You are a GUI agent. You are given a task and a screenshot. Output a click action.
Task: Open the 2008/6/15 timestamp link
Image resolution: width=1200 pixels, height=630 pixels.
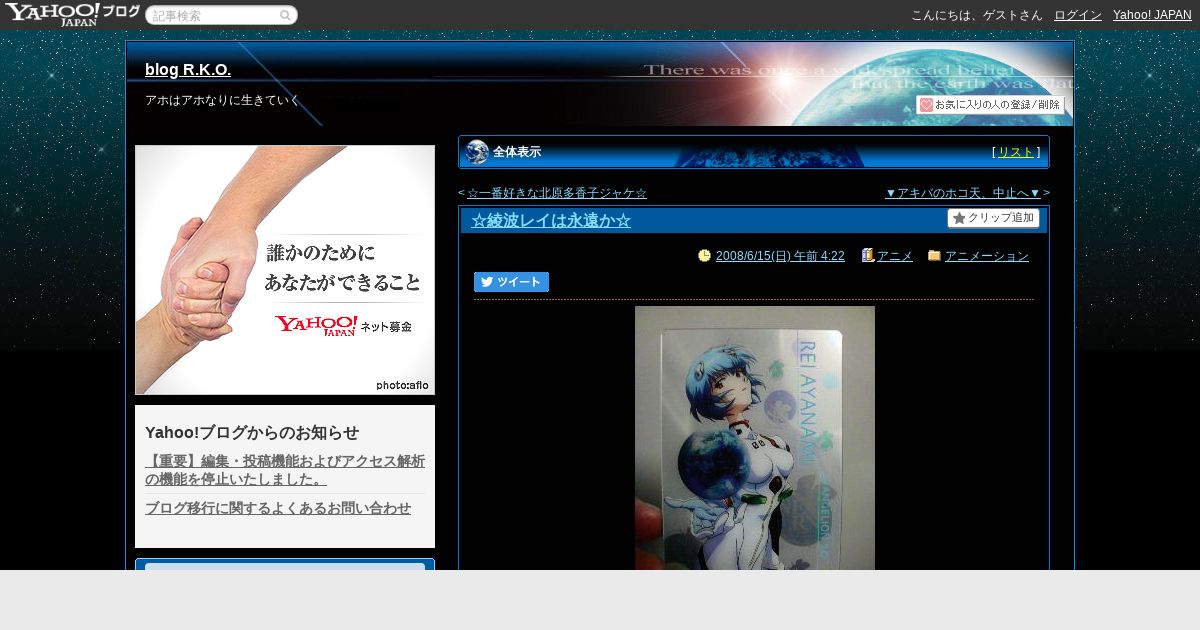(x=780, y=256)
